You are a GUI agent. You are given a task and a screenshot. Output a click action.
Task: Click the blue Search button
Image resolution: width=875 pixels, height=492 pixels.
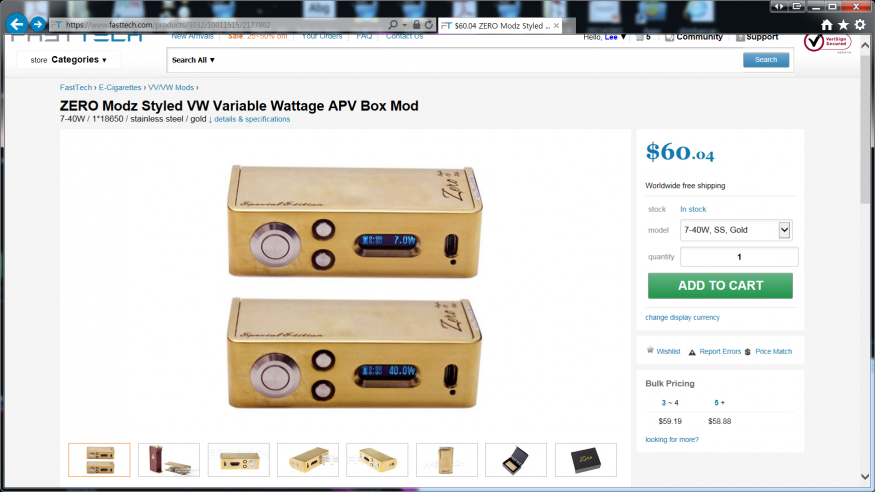766,60
